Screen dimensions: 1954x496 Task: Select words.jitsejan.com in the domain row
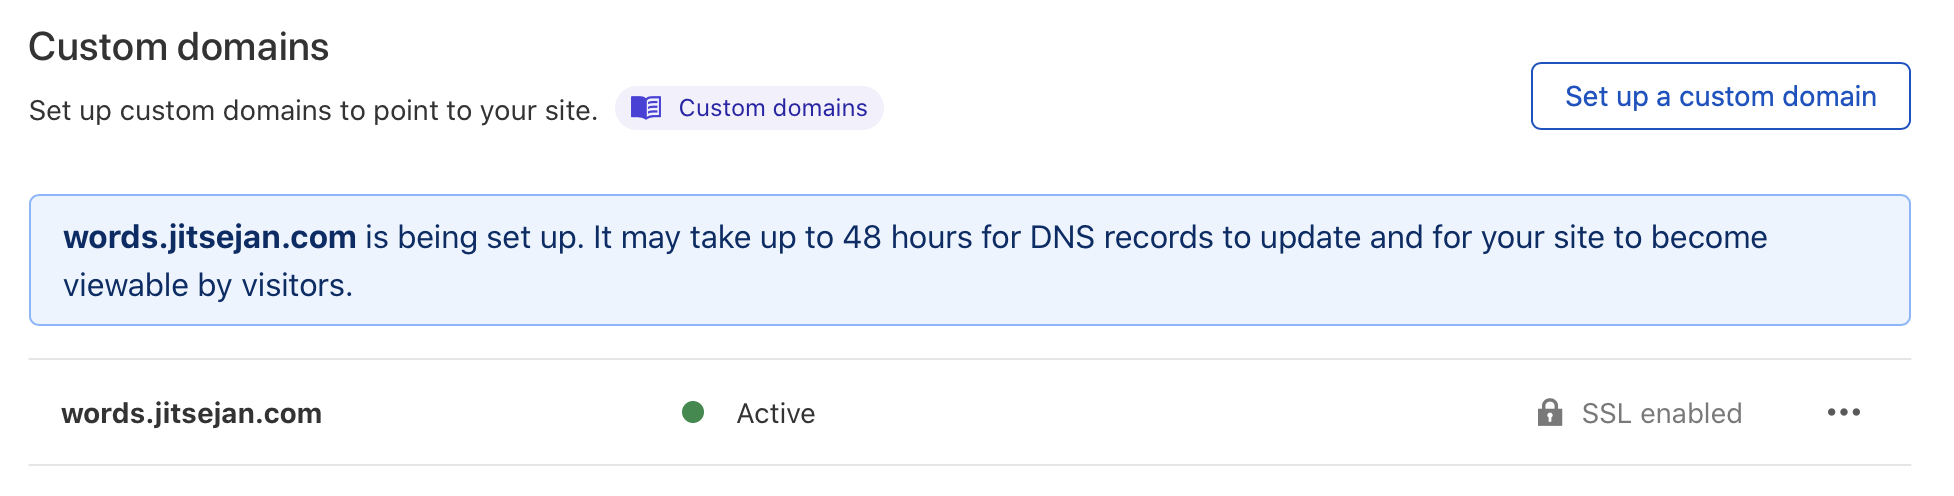click(191, 413)
